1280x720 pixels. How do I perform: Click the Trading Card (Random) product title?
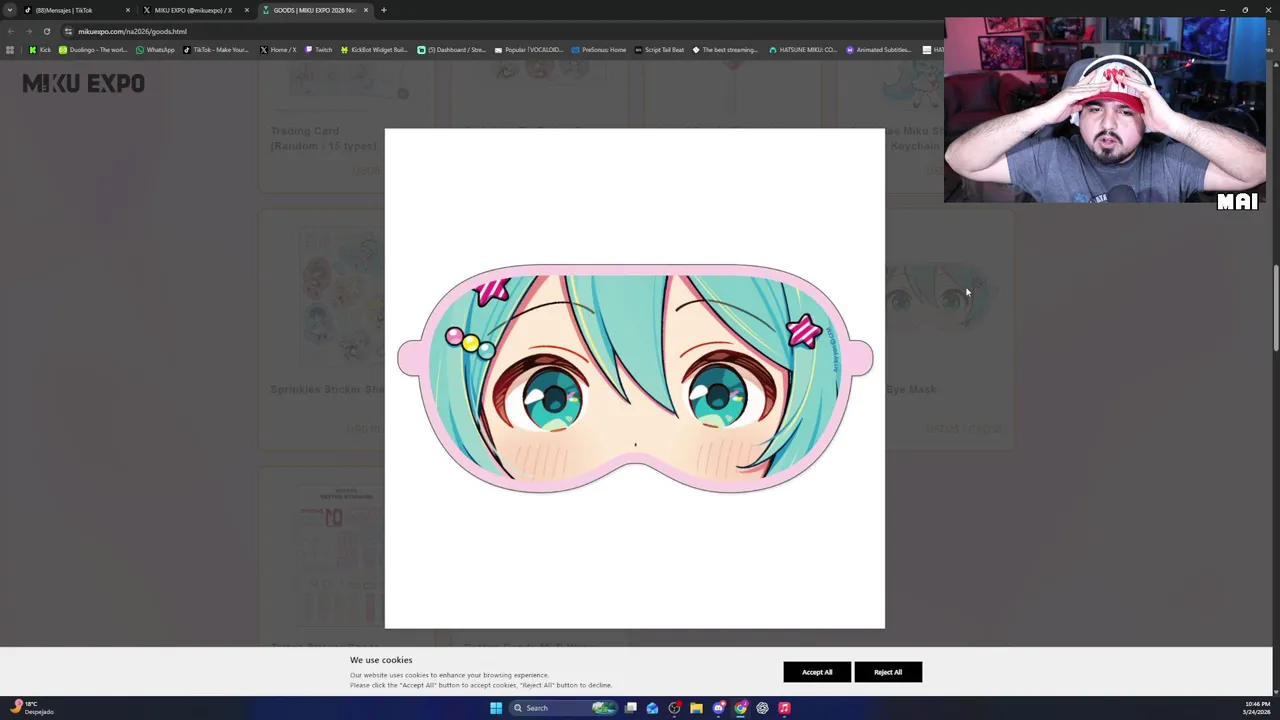(323, 138)
